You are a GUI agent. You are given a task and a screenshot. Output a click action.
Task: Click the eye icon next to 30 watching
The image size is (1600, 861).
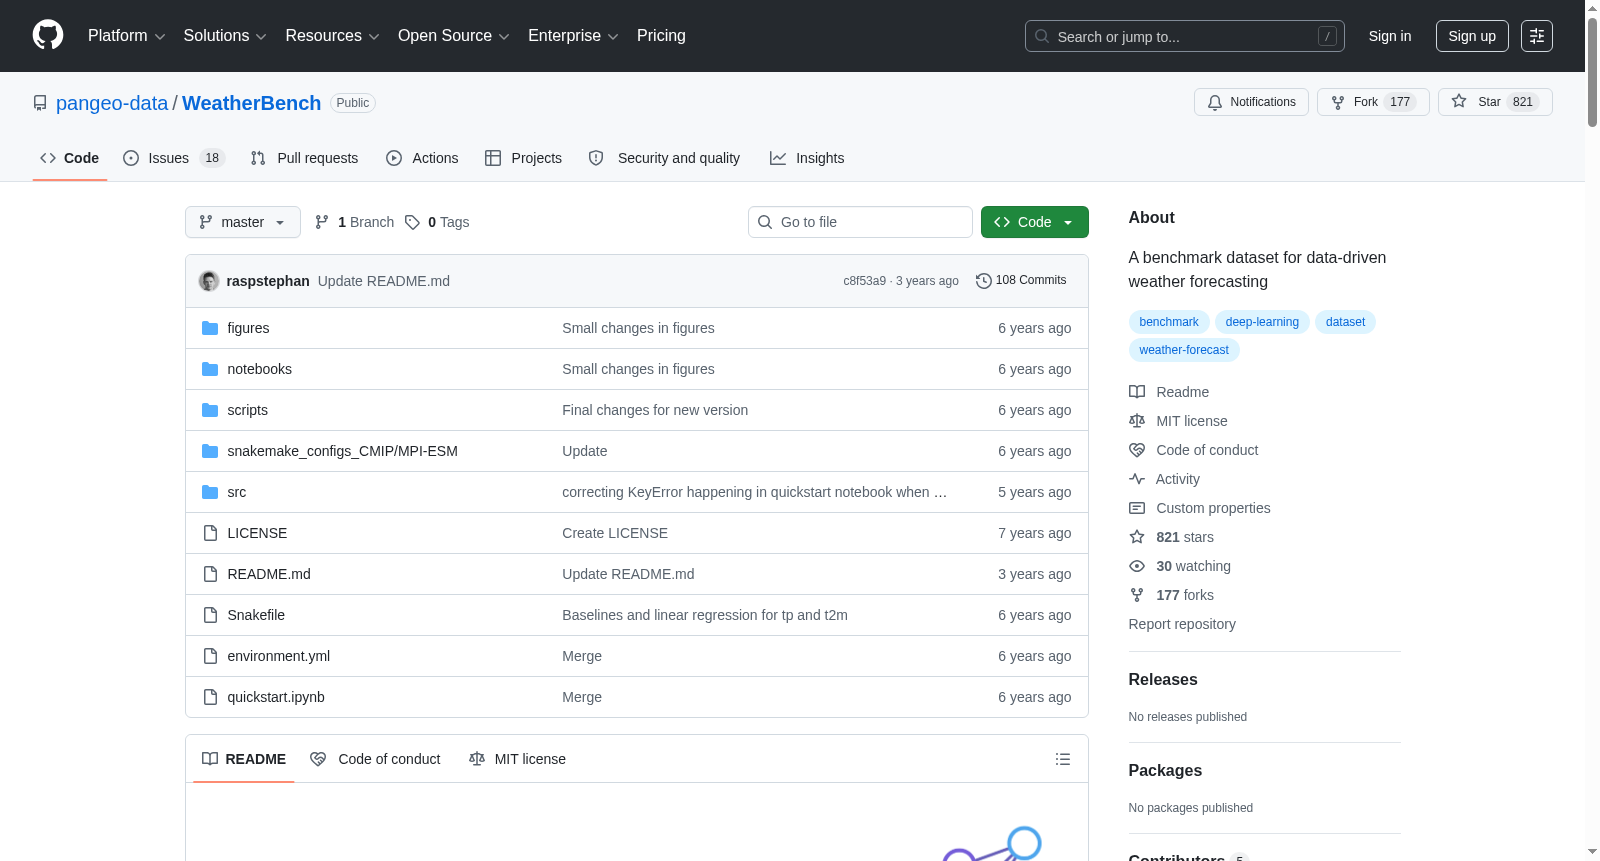pyautogui.click(x=1137, y=566)
